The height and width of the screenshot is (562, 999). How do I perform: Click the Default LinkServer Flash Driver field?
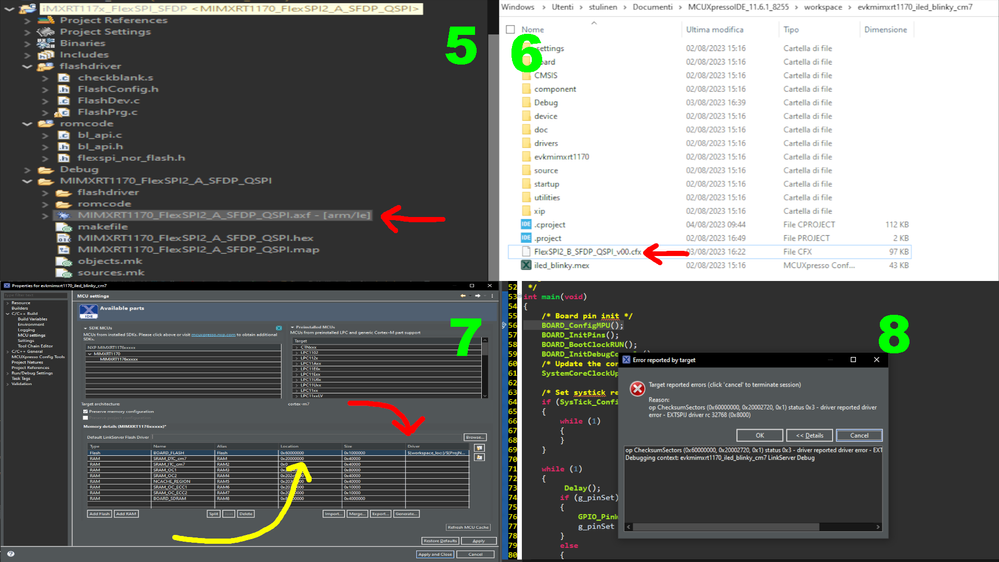point(306,437)
